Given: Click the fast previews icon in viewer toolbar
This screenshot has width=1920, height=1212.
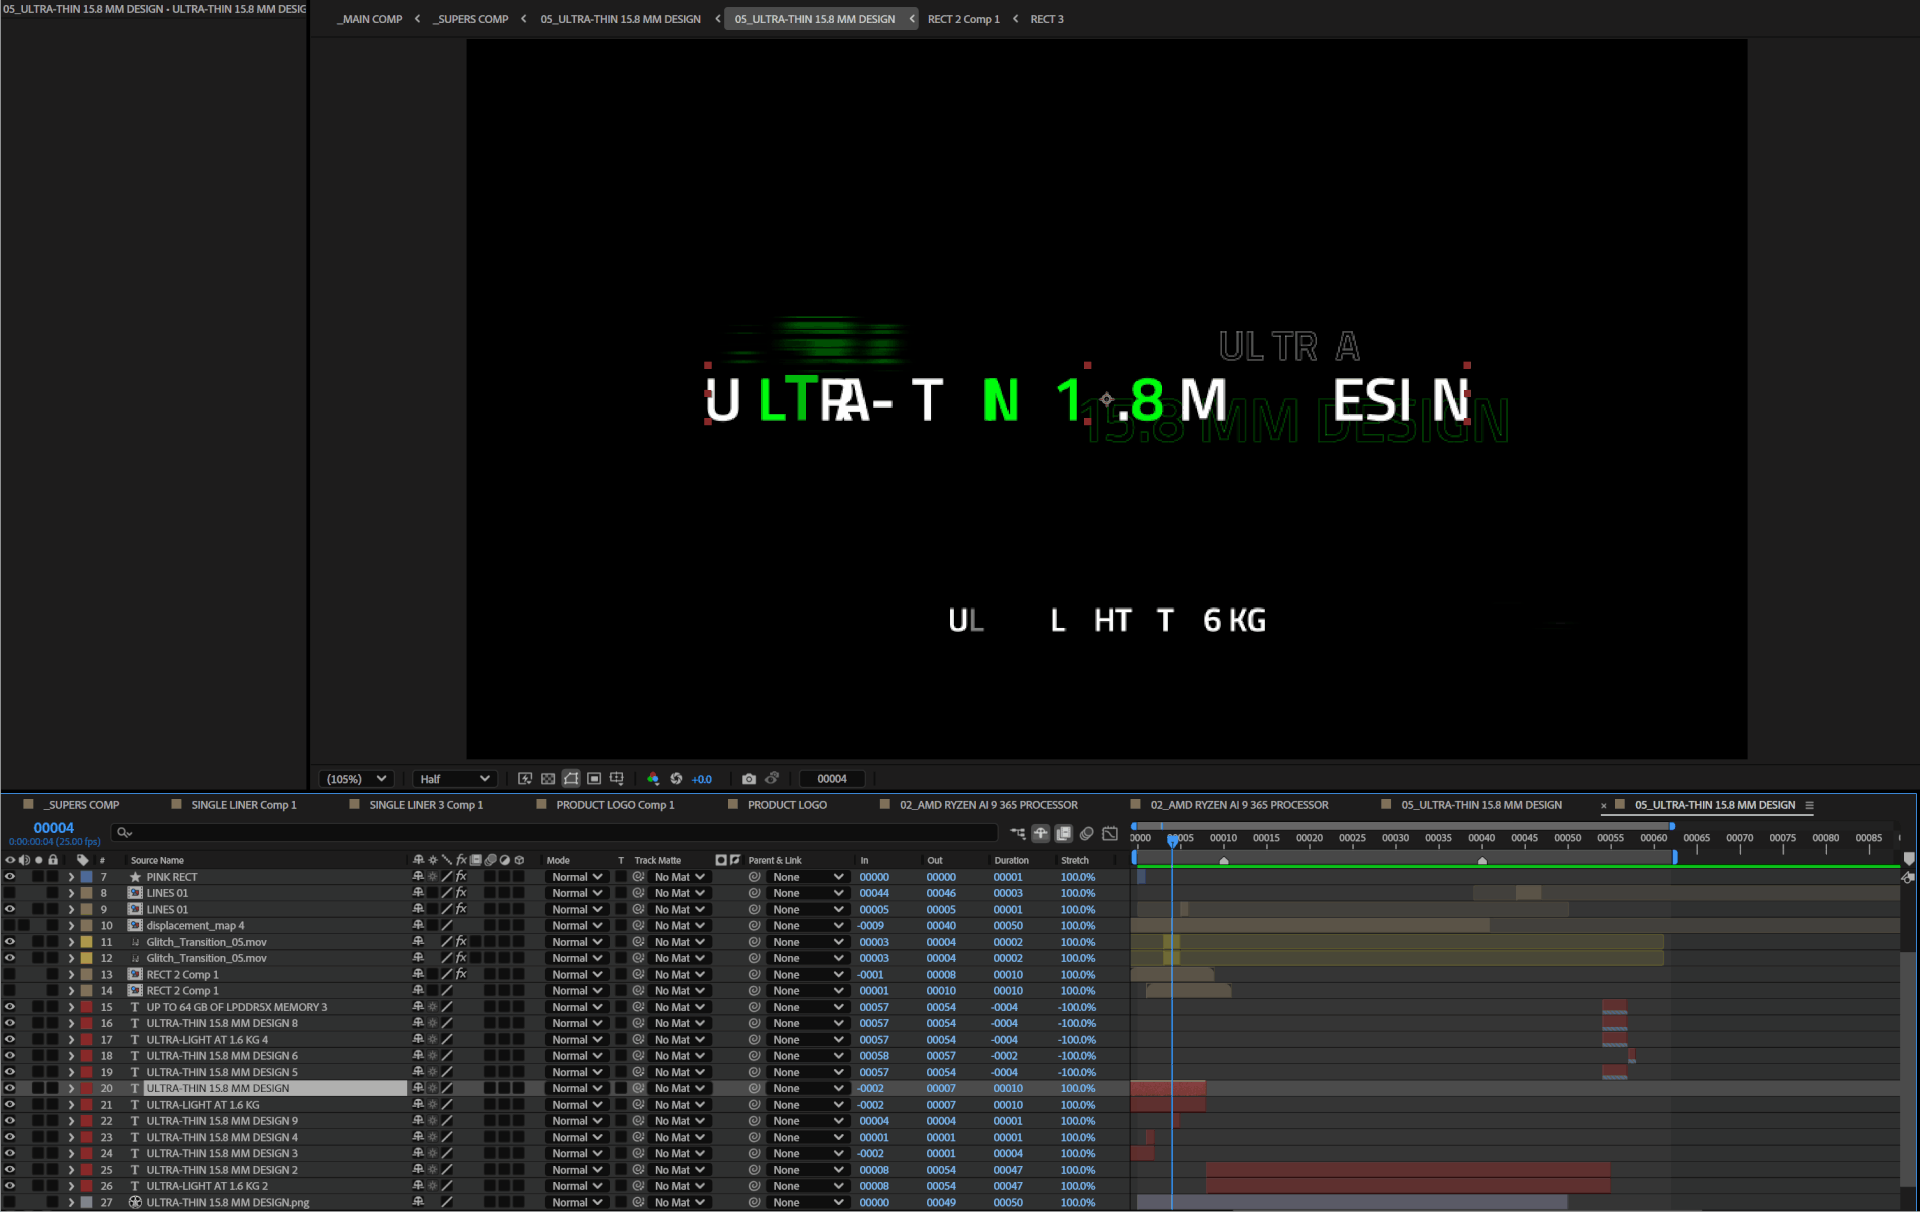Looking at the screenshot, I should (525, 778).
